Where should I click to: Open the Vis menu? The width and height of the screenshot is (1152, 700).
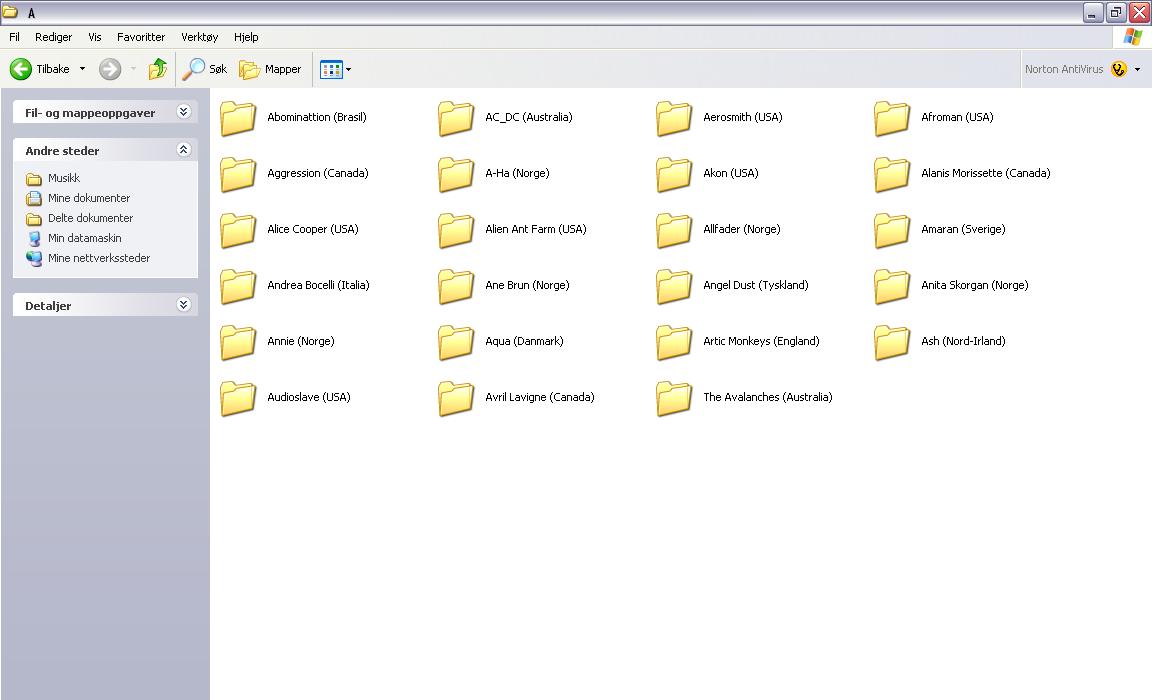pos(95,37)
